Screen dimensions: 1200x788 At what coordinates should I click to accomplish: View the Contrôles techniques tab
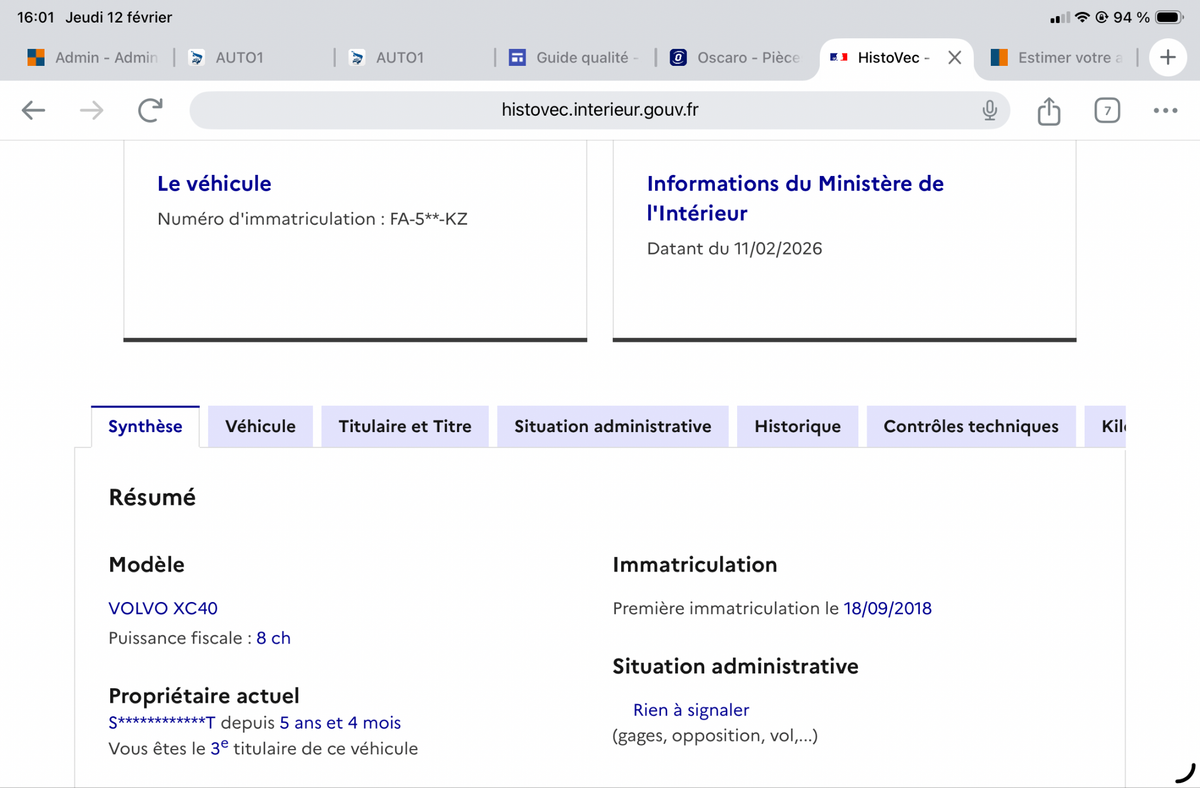pyautogui.click(x=970, y=427)
